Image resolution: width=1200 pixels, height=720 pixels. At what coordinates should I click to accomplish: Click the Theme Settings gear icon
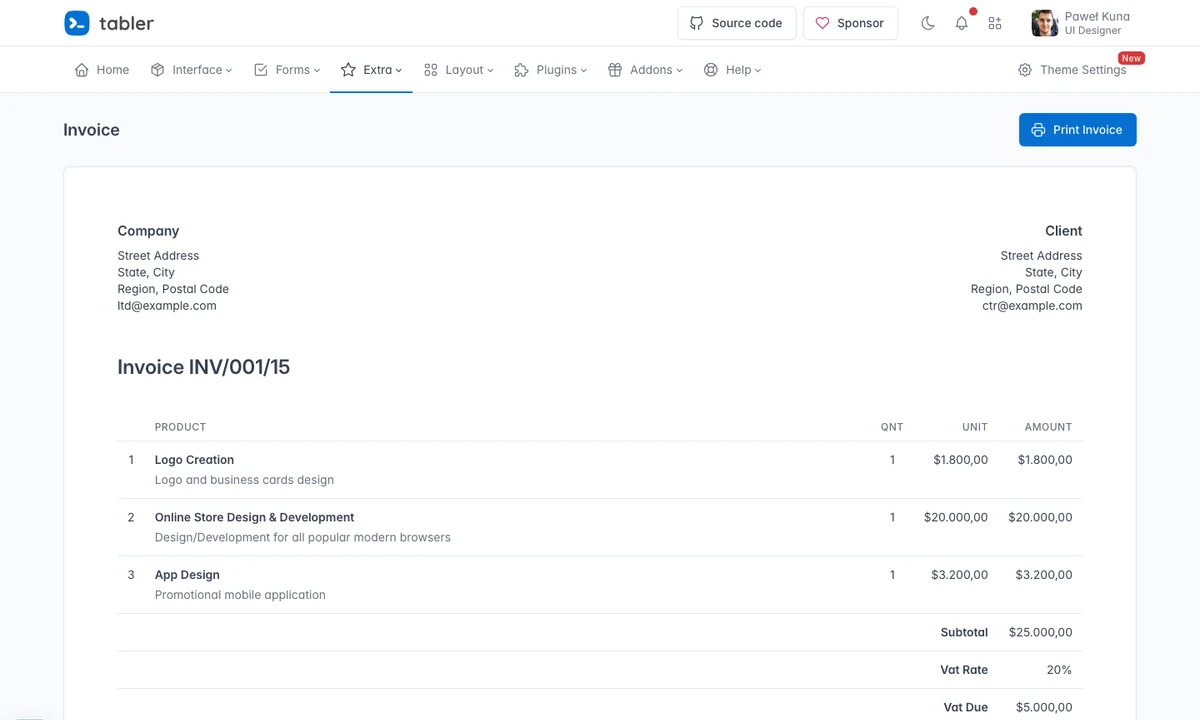click(x=1025, y=70)
